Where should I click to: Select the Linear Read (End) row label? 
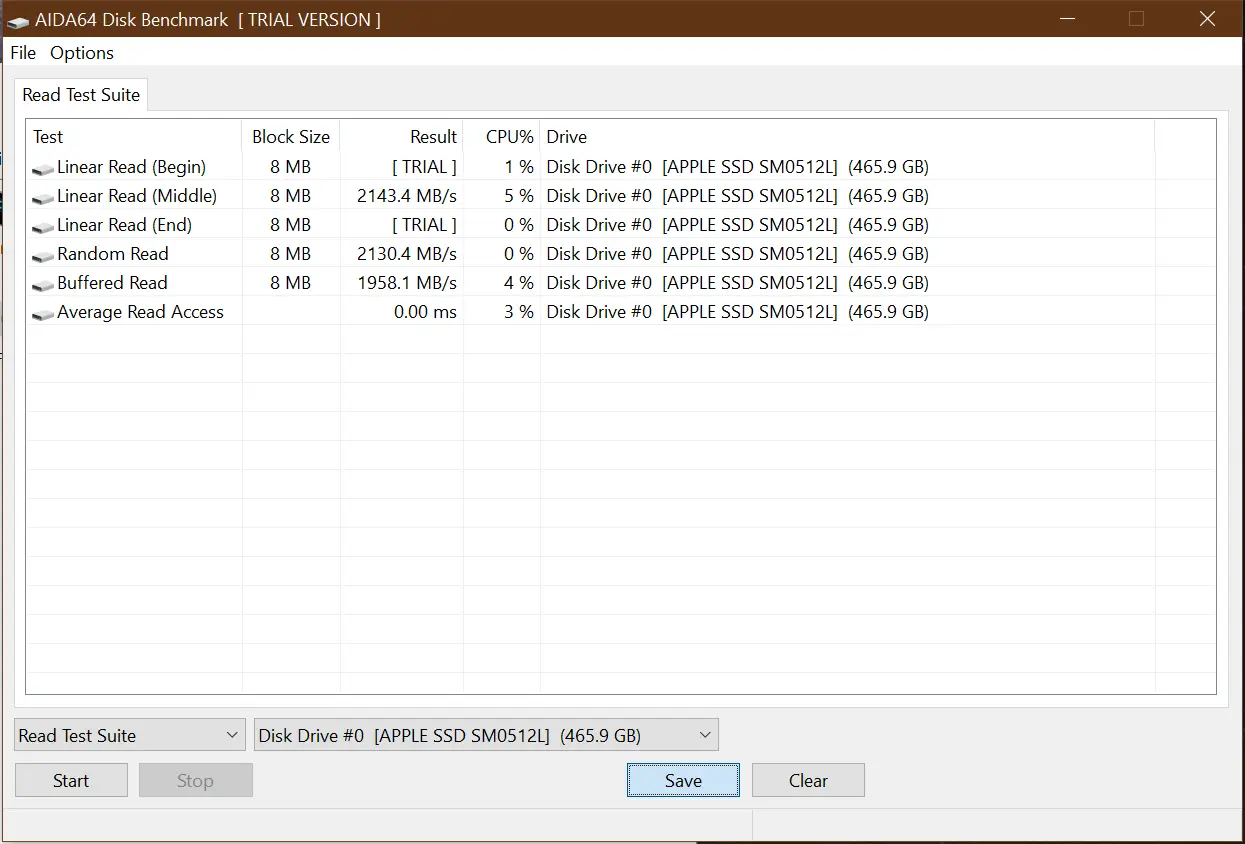click(124, 225)
